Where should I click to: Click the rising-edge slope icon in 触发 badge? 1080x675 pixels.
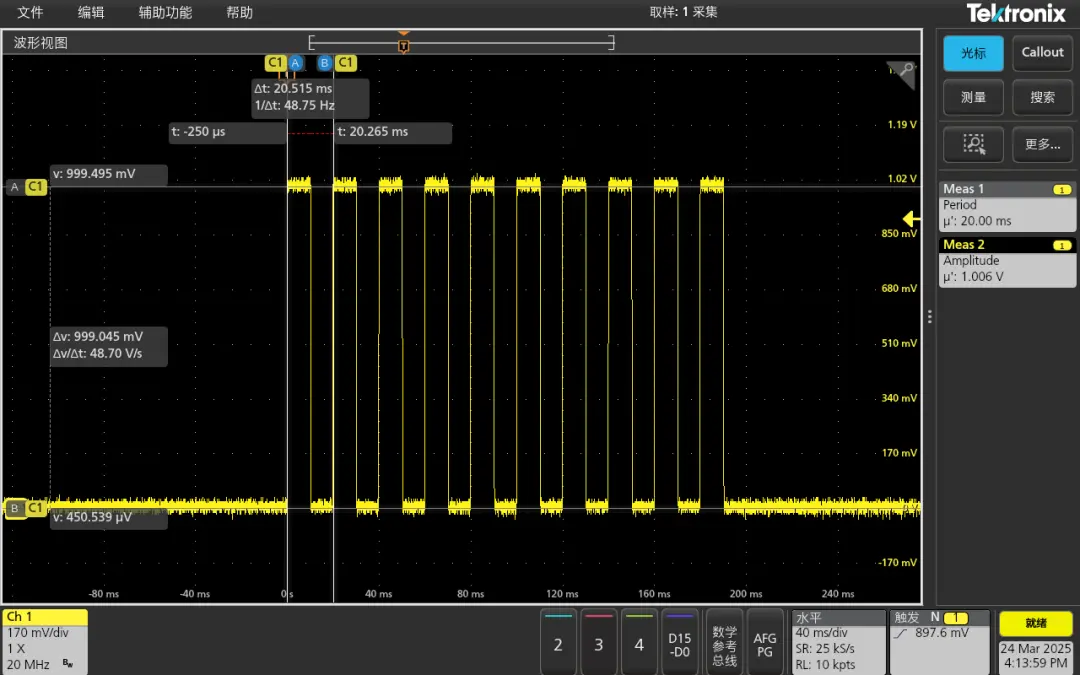pyautogui.click(x=901, y=634)
